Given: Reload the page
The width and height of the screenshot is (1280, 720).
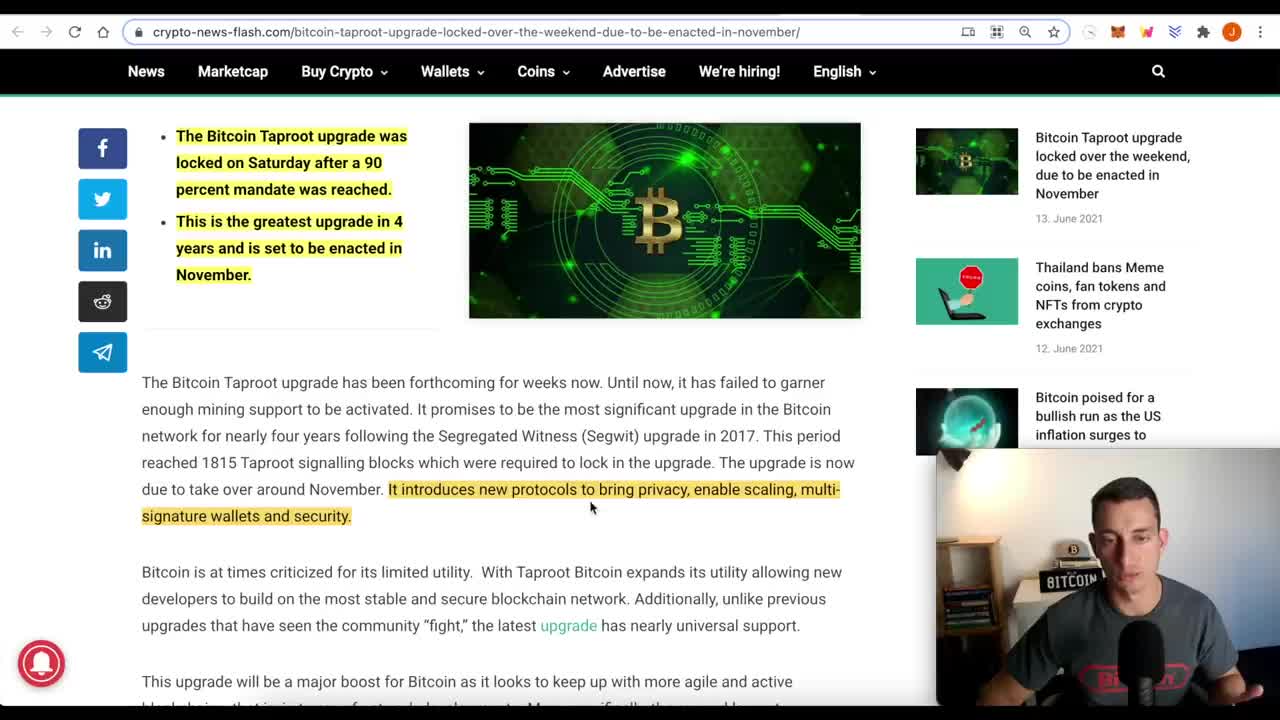Looking at the screenshot, I should pyautogui.click(x=75, y=32).
